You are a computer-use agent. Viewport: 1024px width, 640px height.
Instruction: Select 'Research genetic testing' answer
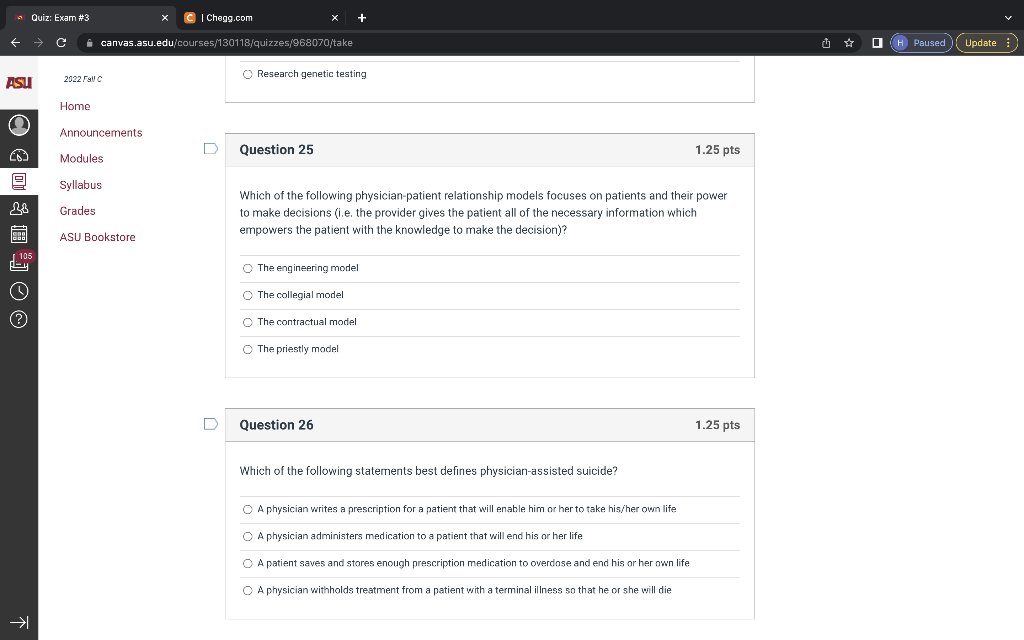pos(248,74)
